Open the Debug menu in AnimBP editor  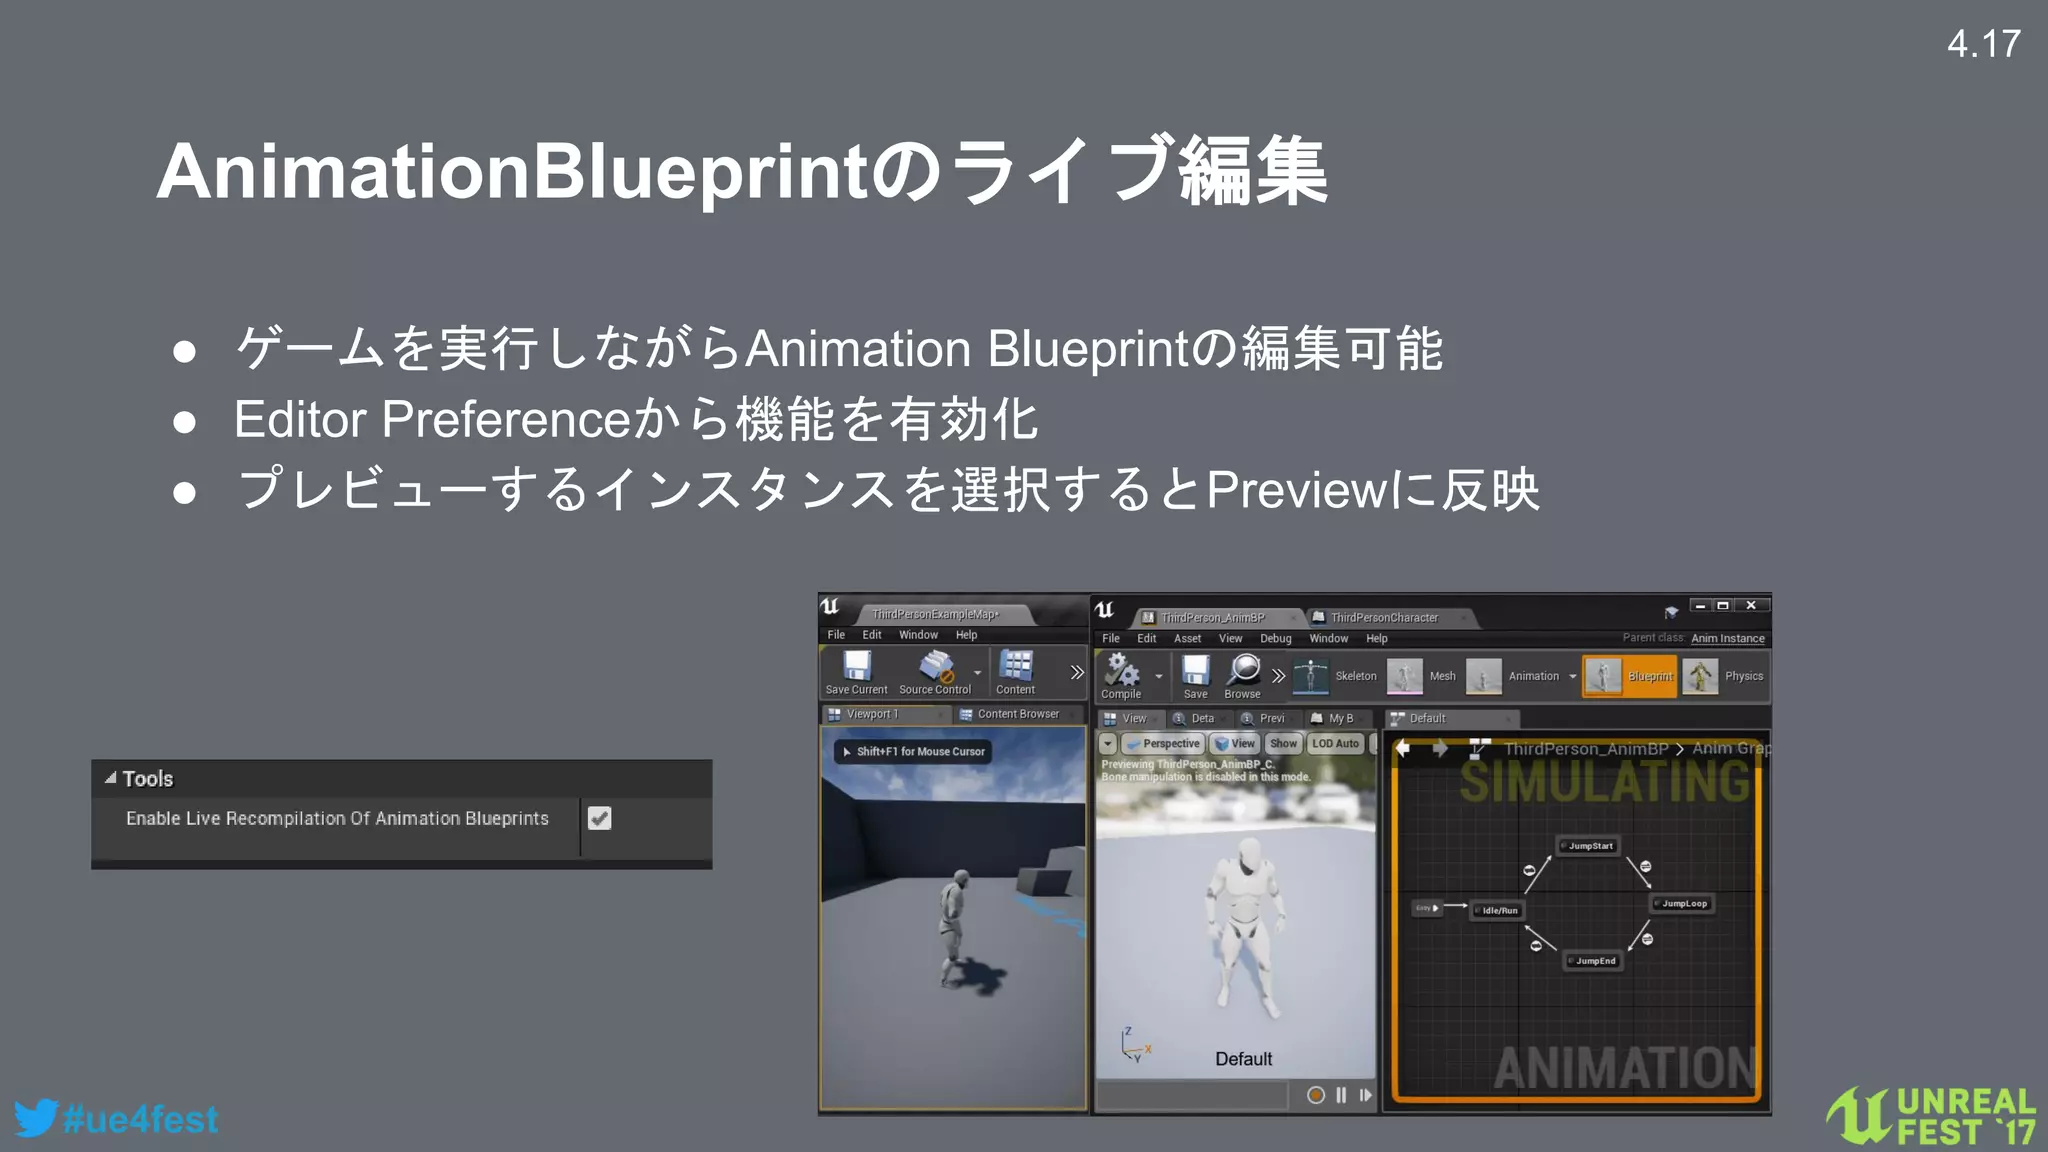[x=1275, y=638]
